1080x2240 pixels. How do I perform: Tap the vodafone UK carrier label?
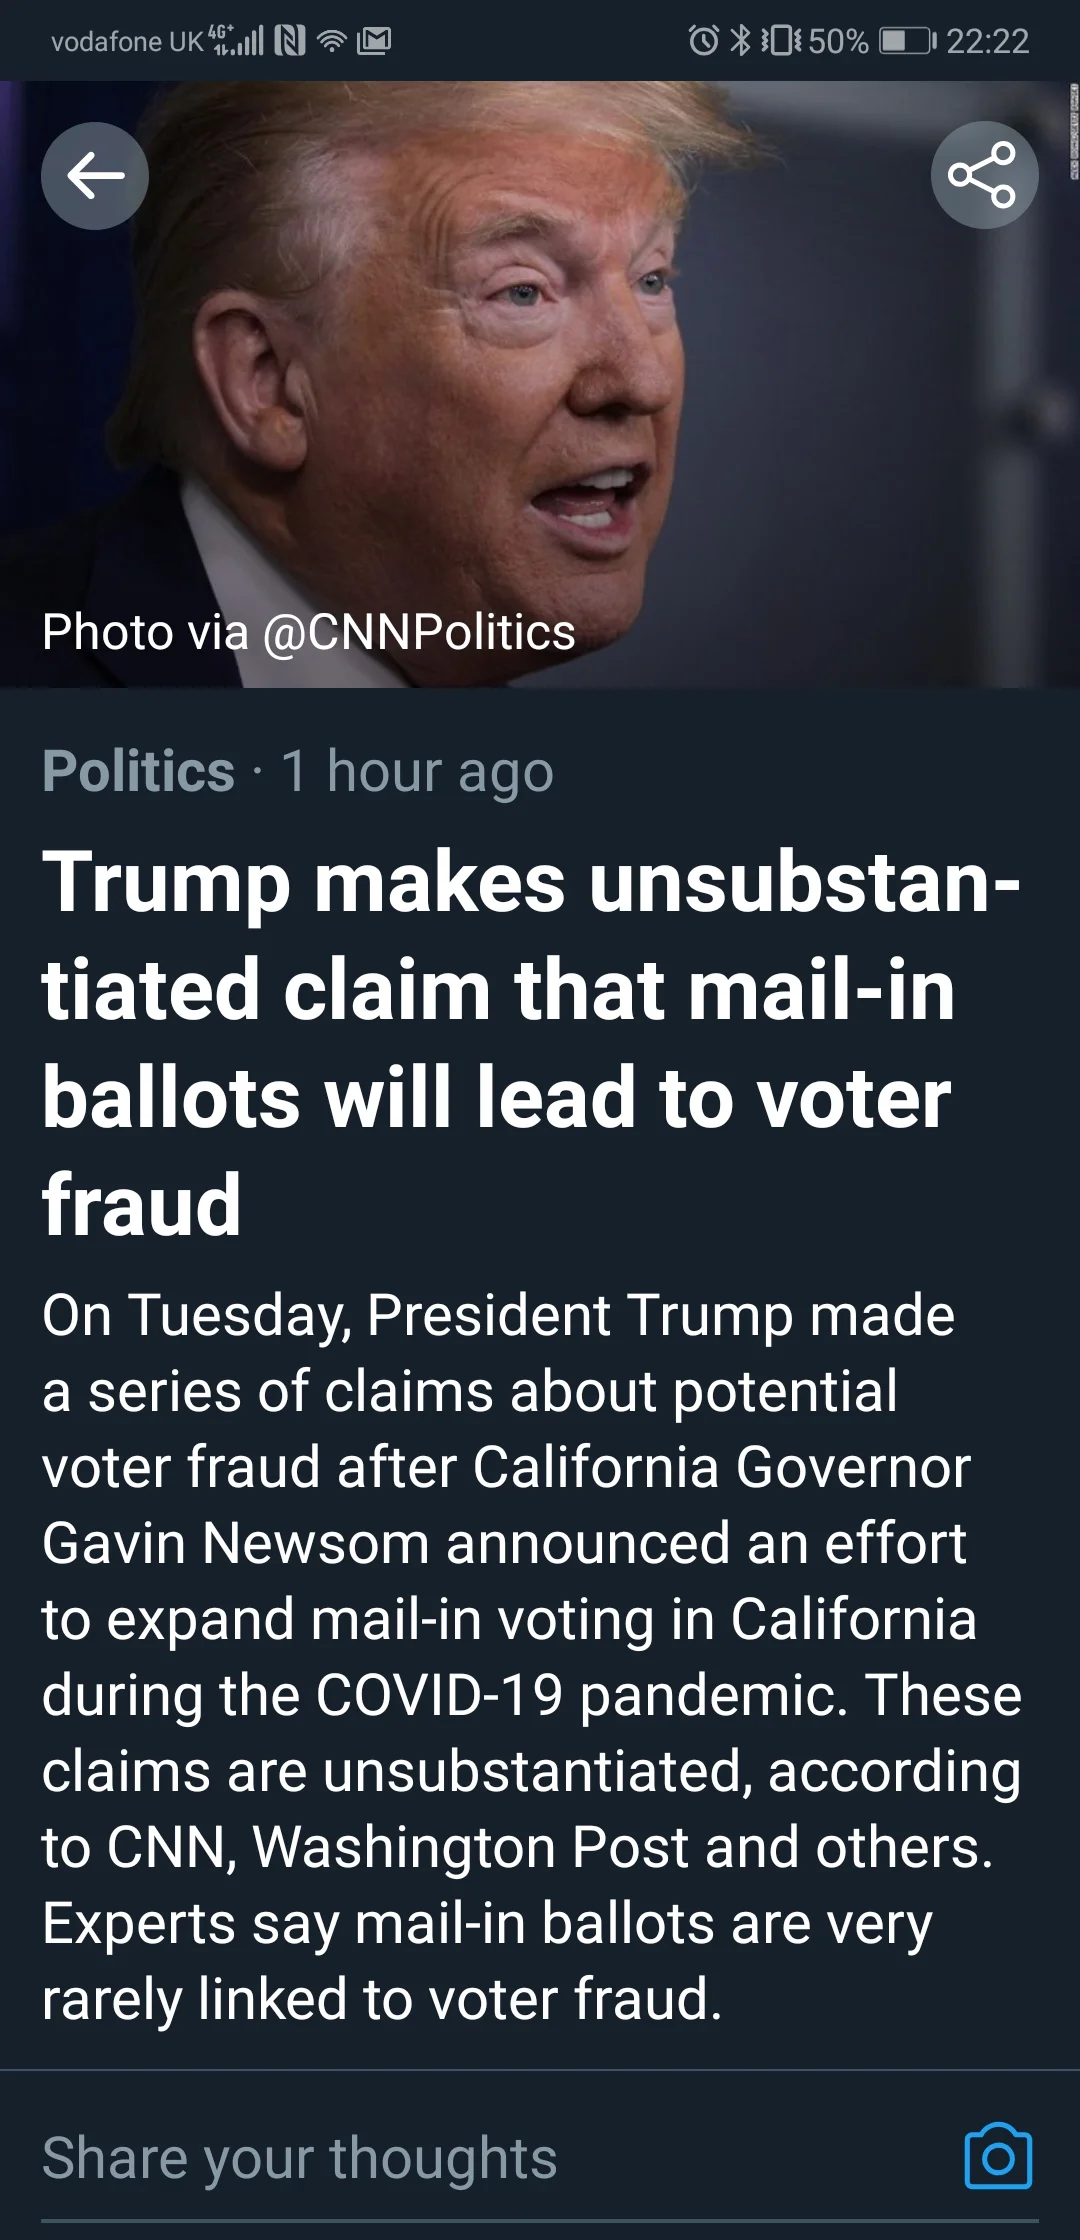(x=127, y=41)
